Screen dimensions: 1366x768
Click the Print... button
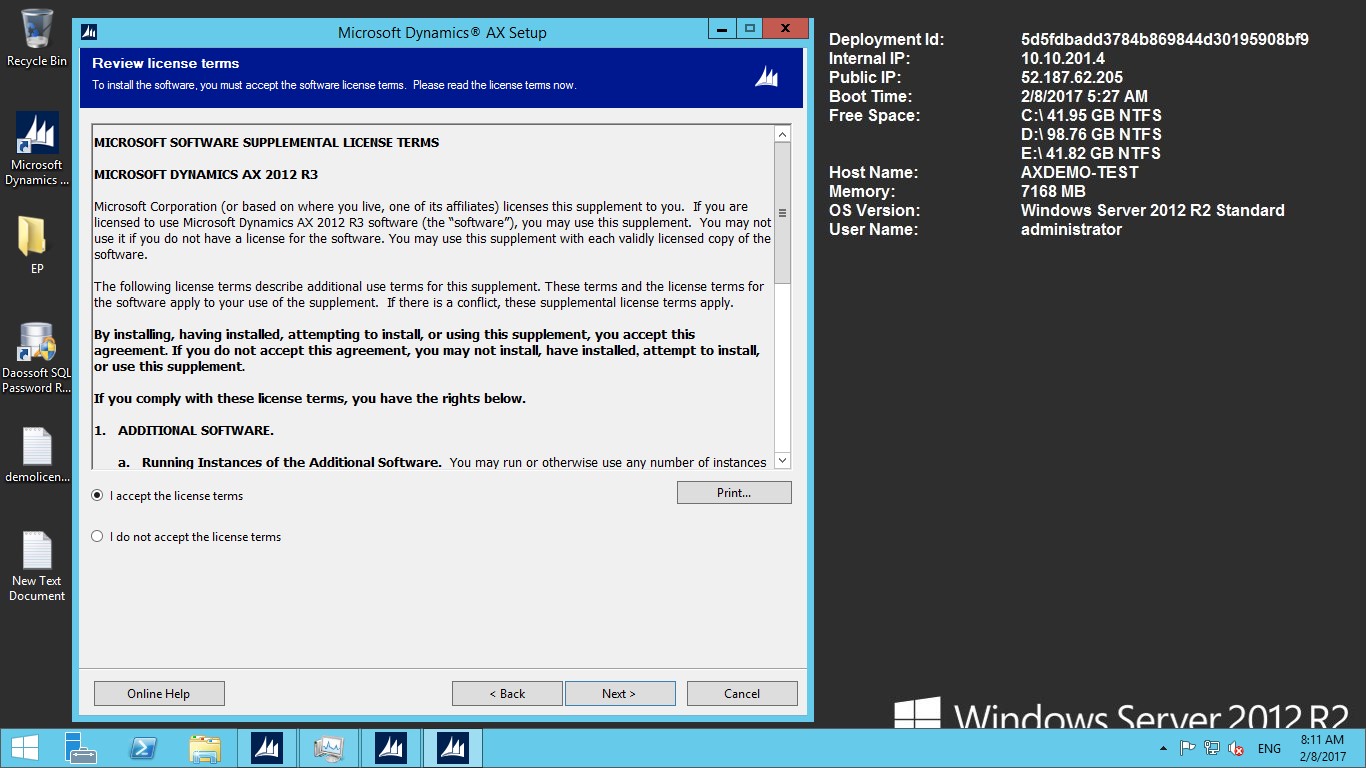[734, 493]
